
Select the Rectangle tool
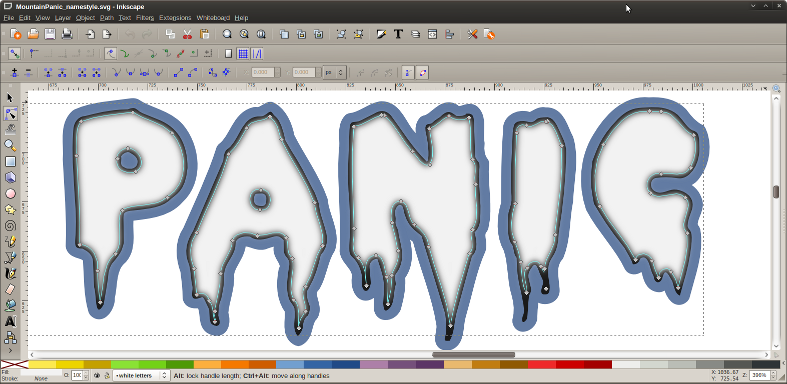pyautogui.click(x=10, y=162)
